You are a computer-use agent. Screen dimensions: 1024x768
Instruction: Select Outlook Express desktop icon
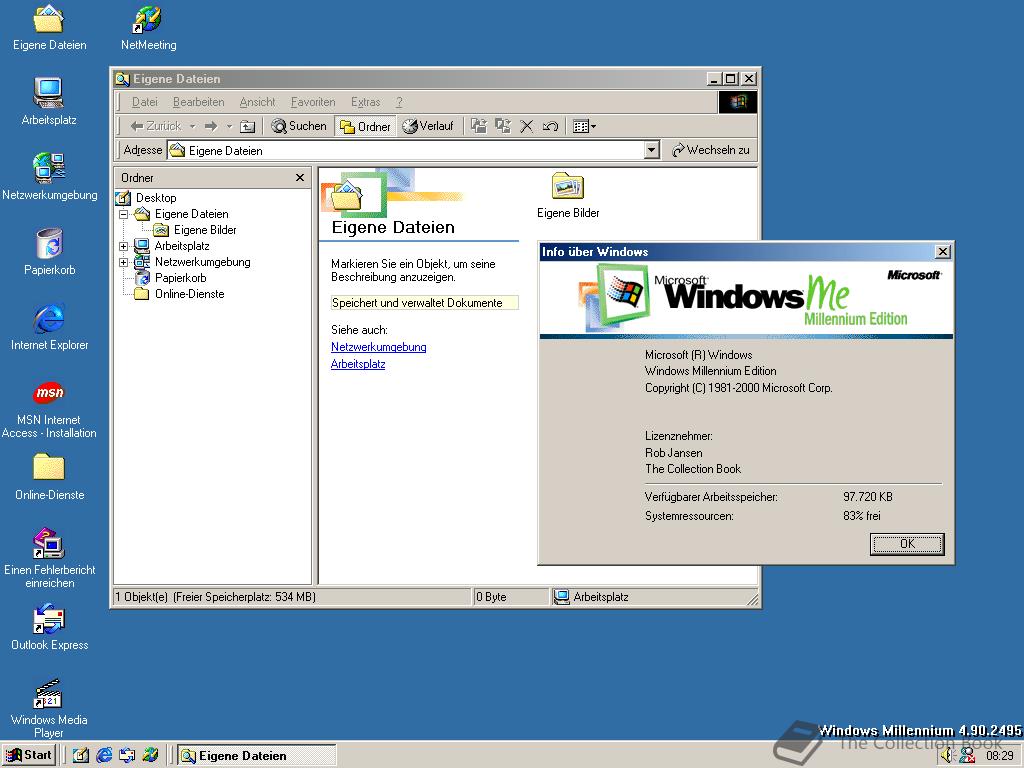coord(49,628)
